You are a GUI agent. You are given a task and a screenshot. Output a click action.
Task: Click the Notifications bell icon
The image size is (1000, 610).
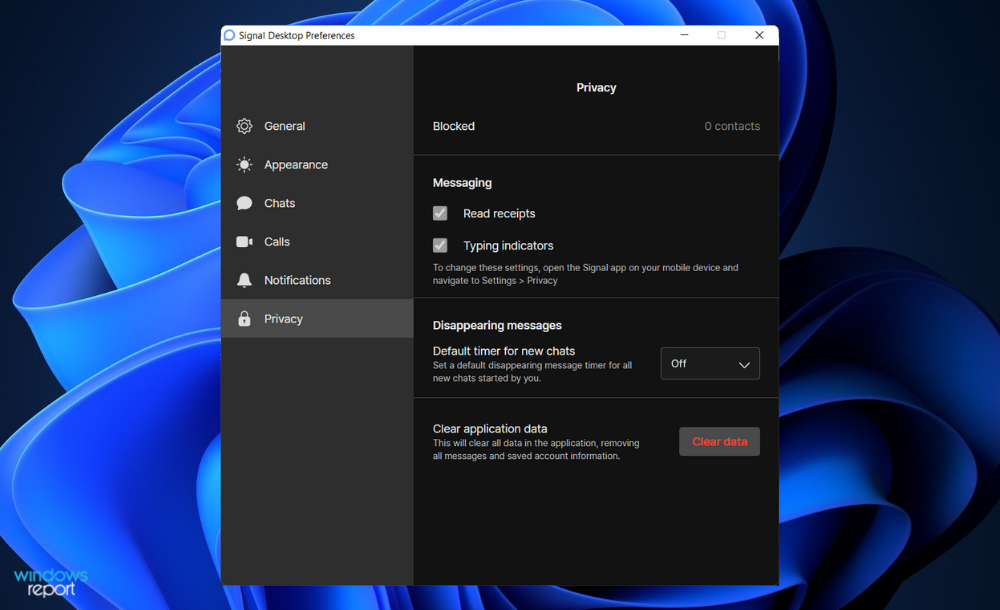click(244, 280)
